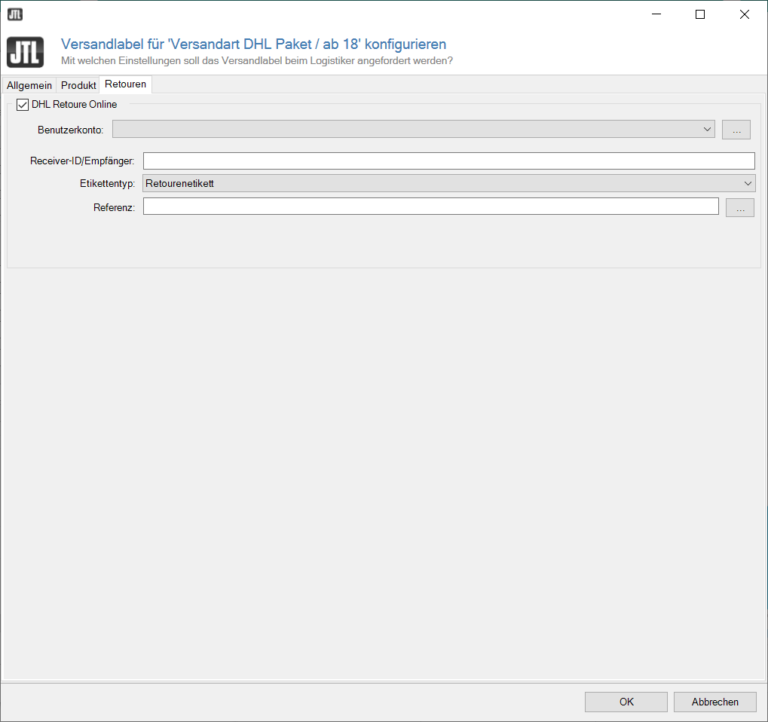
Task: Enable the DHL Retoure Online checkbox
Action: tap(23, 104)
